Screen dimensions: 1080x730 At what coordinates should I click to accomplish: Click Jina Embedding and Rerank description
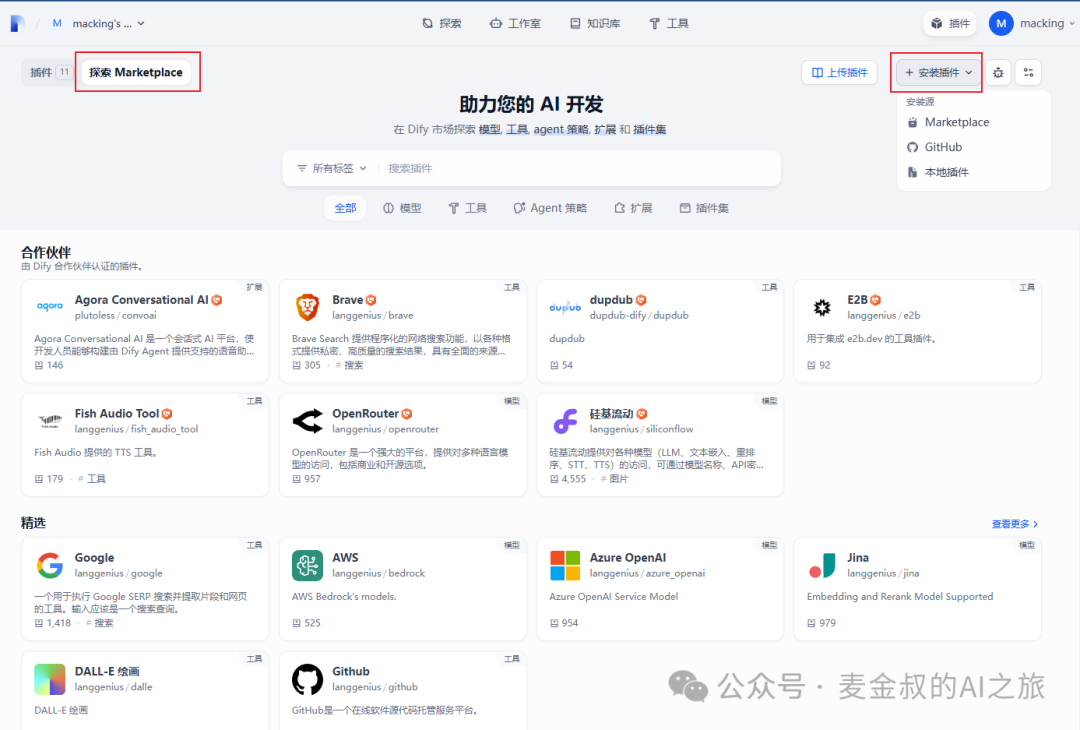pos(900,596)
